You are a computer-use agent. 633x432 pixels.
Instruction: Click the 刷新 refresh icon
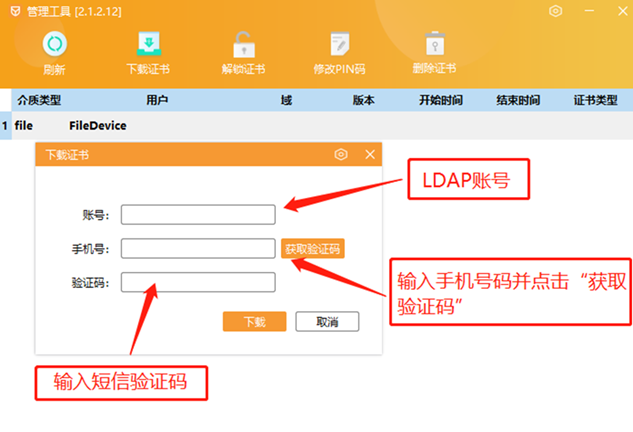(x=54, y=44)
